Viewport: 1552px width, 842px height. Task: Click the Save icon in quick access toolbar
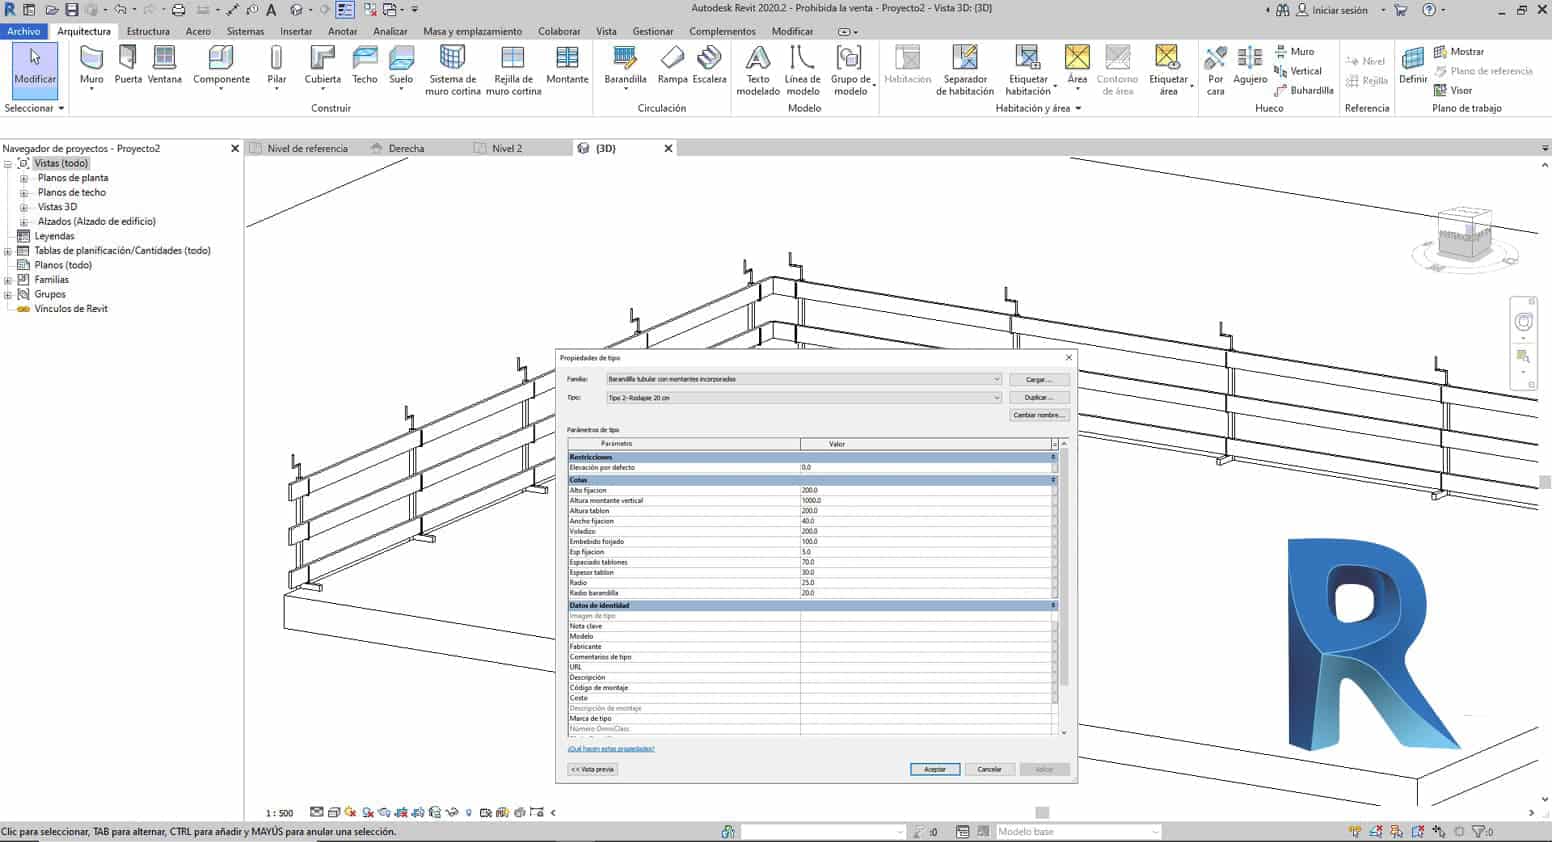click(x=72, y=10)
